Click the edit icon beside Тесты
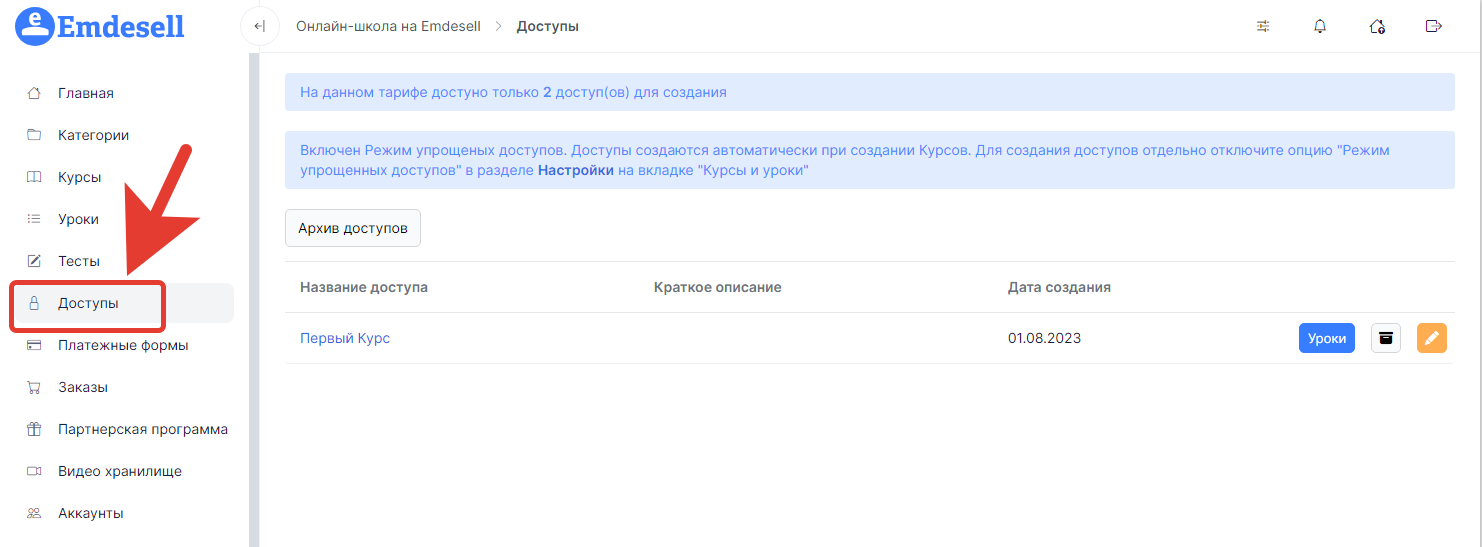The width and height of the screenshot is (1482, 547). (34, 261)
